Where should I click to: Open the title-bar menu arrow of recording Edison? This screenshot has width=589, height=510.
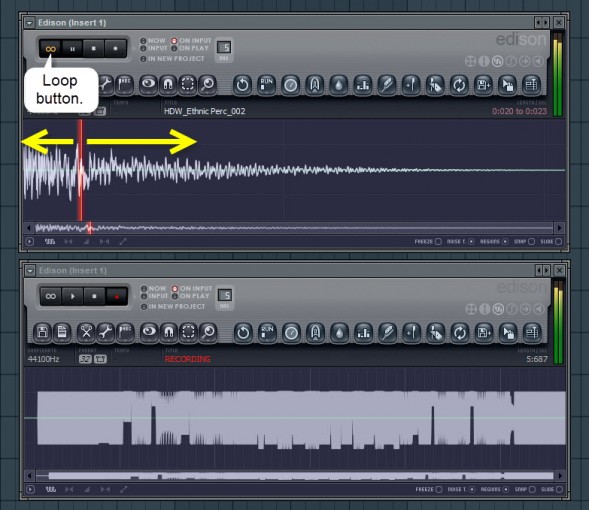point(30,270)
